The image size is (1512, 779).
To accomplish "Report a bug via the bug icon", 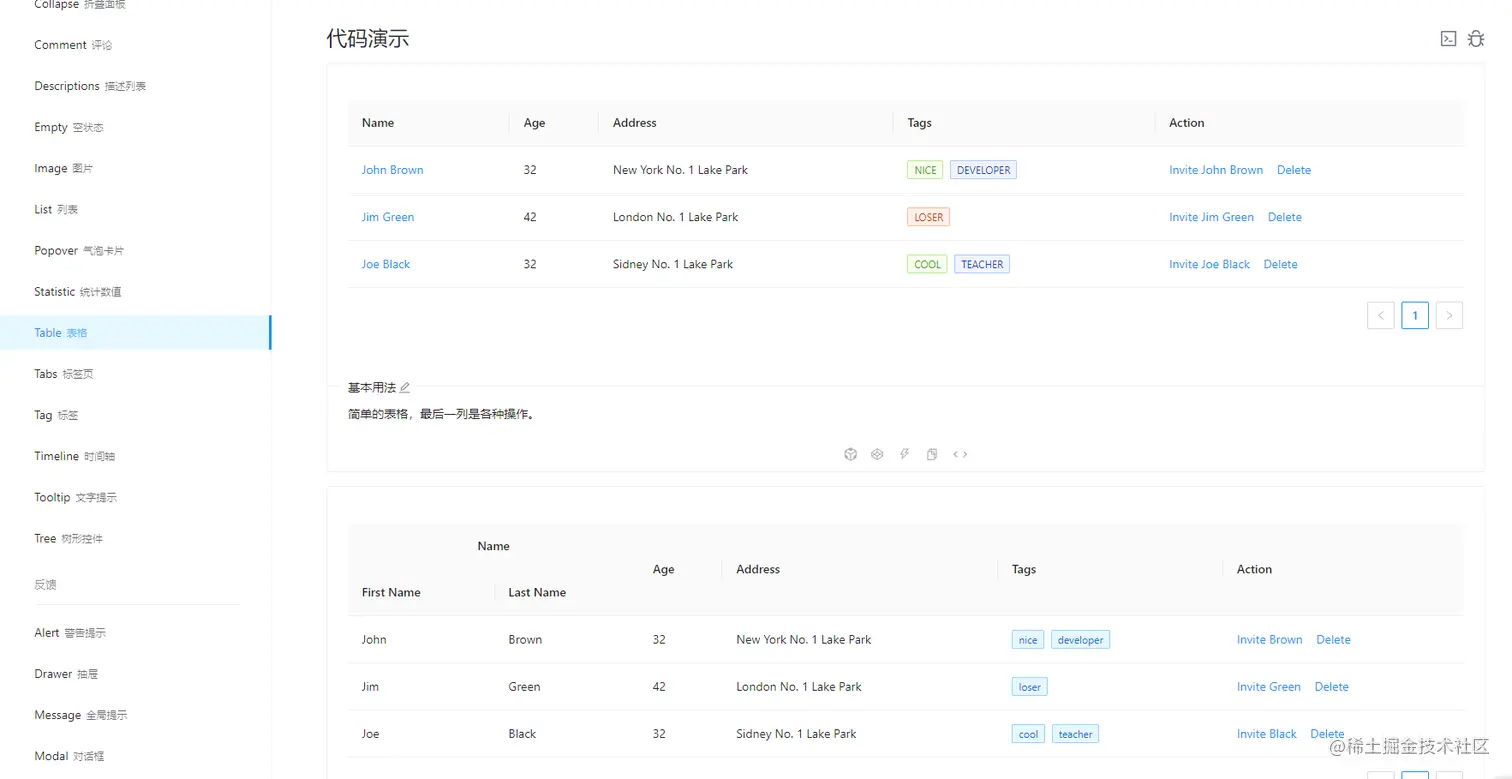I will (1476, 38).
